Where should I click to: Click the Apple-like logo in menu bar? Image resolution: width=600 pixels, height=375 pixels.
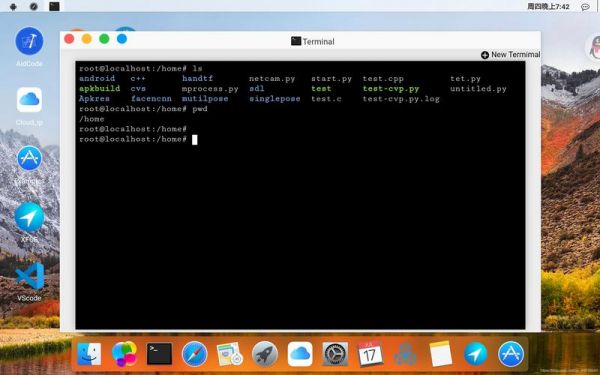[13, 7]
